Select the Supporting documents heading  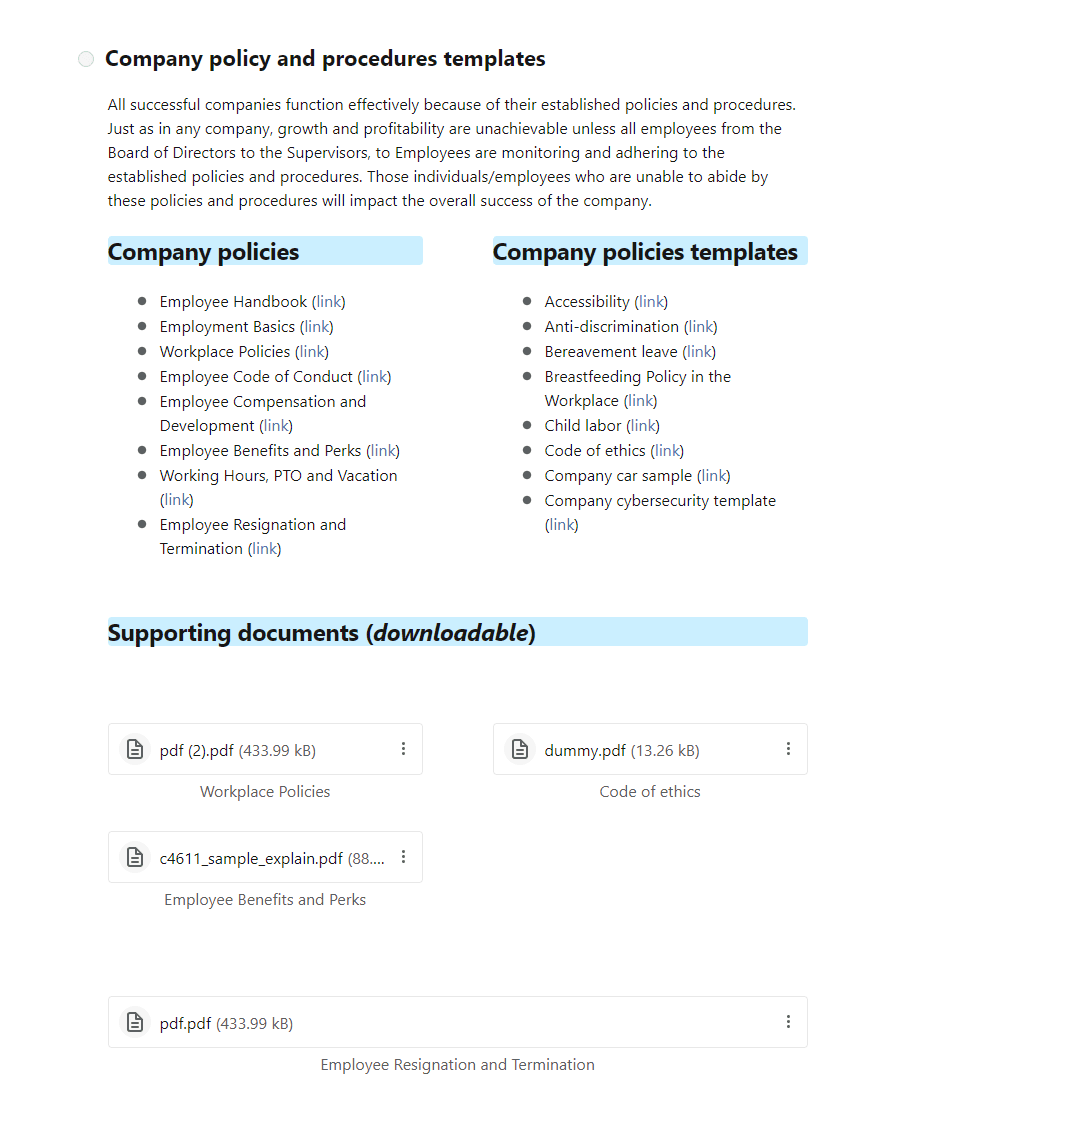click(321, 632)
